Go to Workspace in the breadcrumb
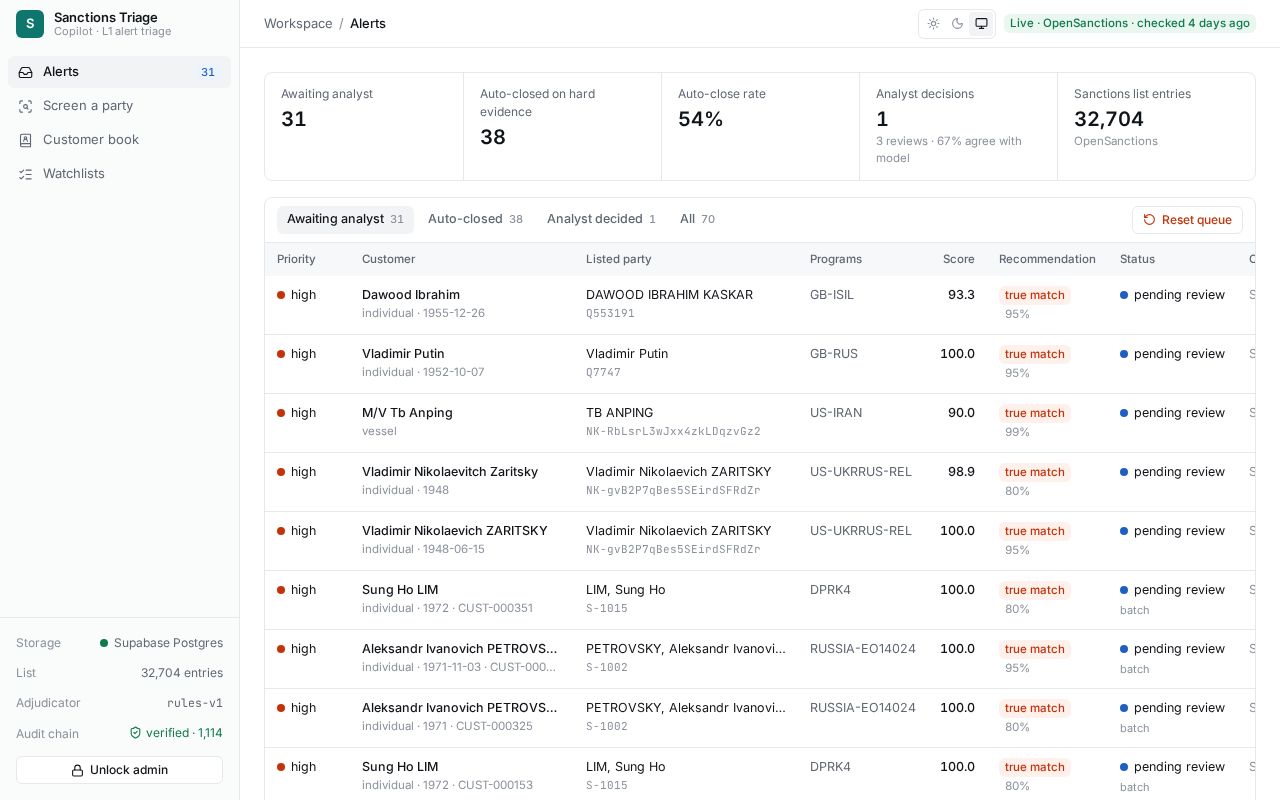The height and width of the screenshot is (800, 1280). [298, 24]
